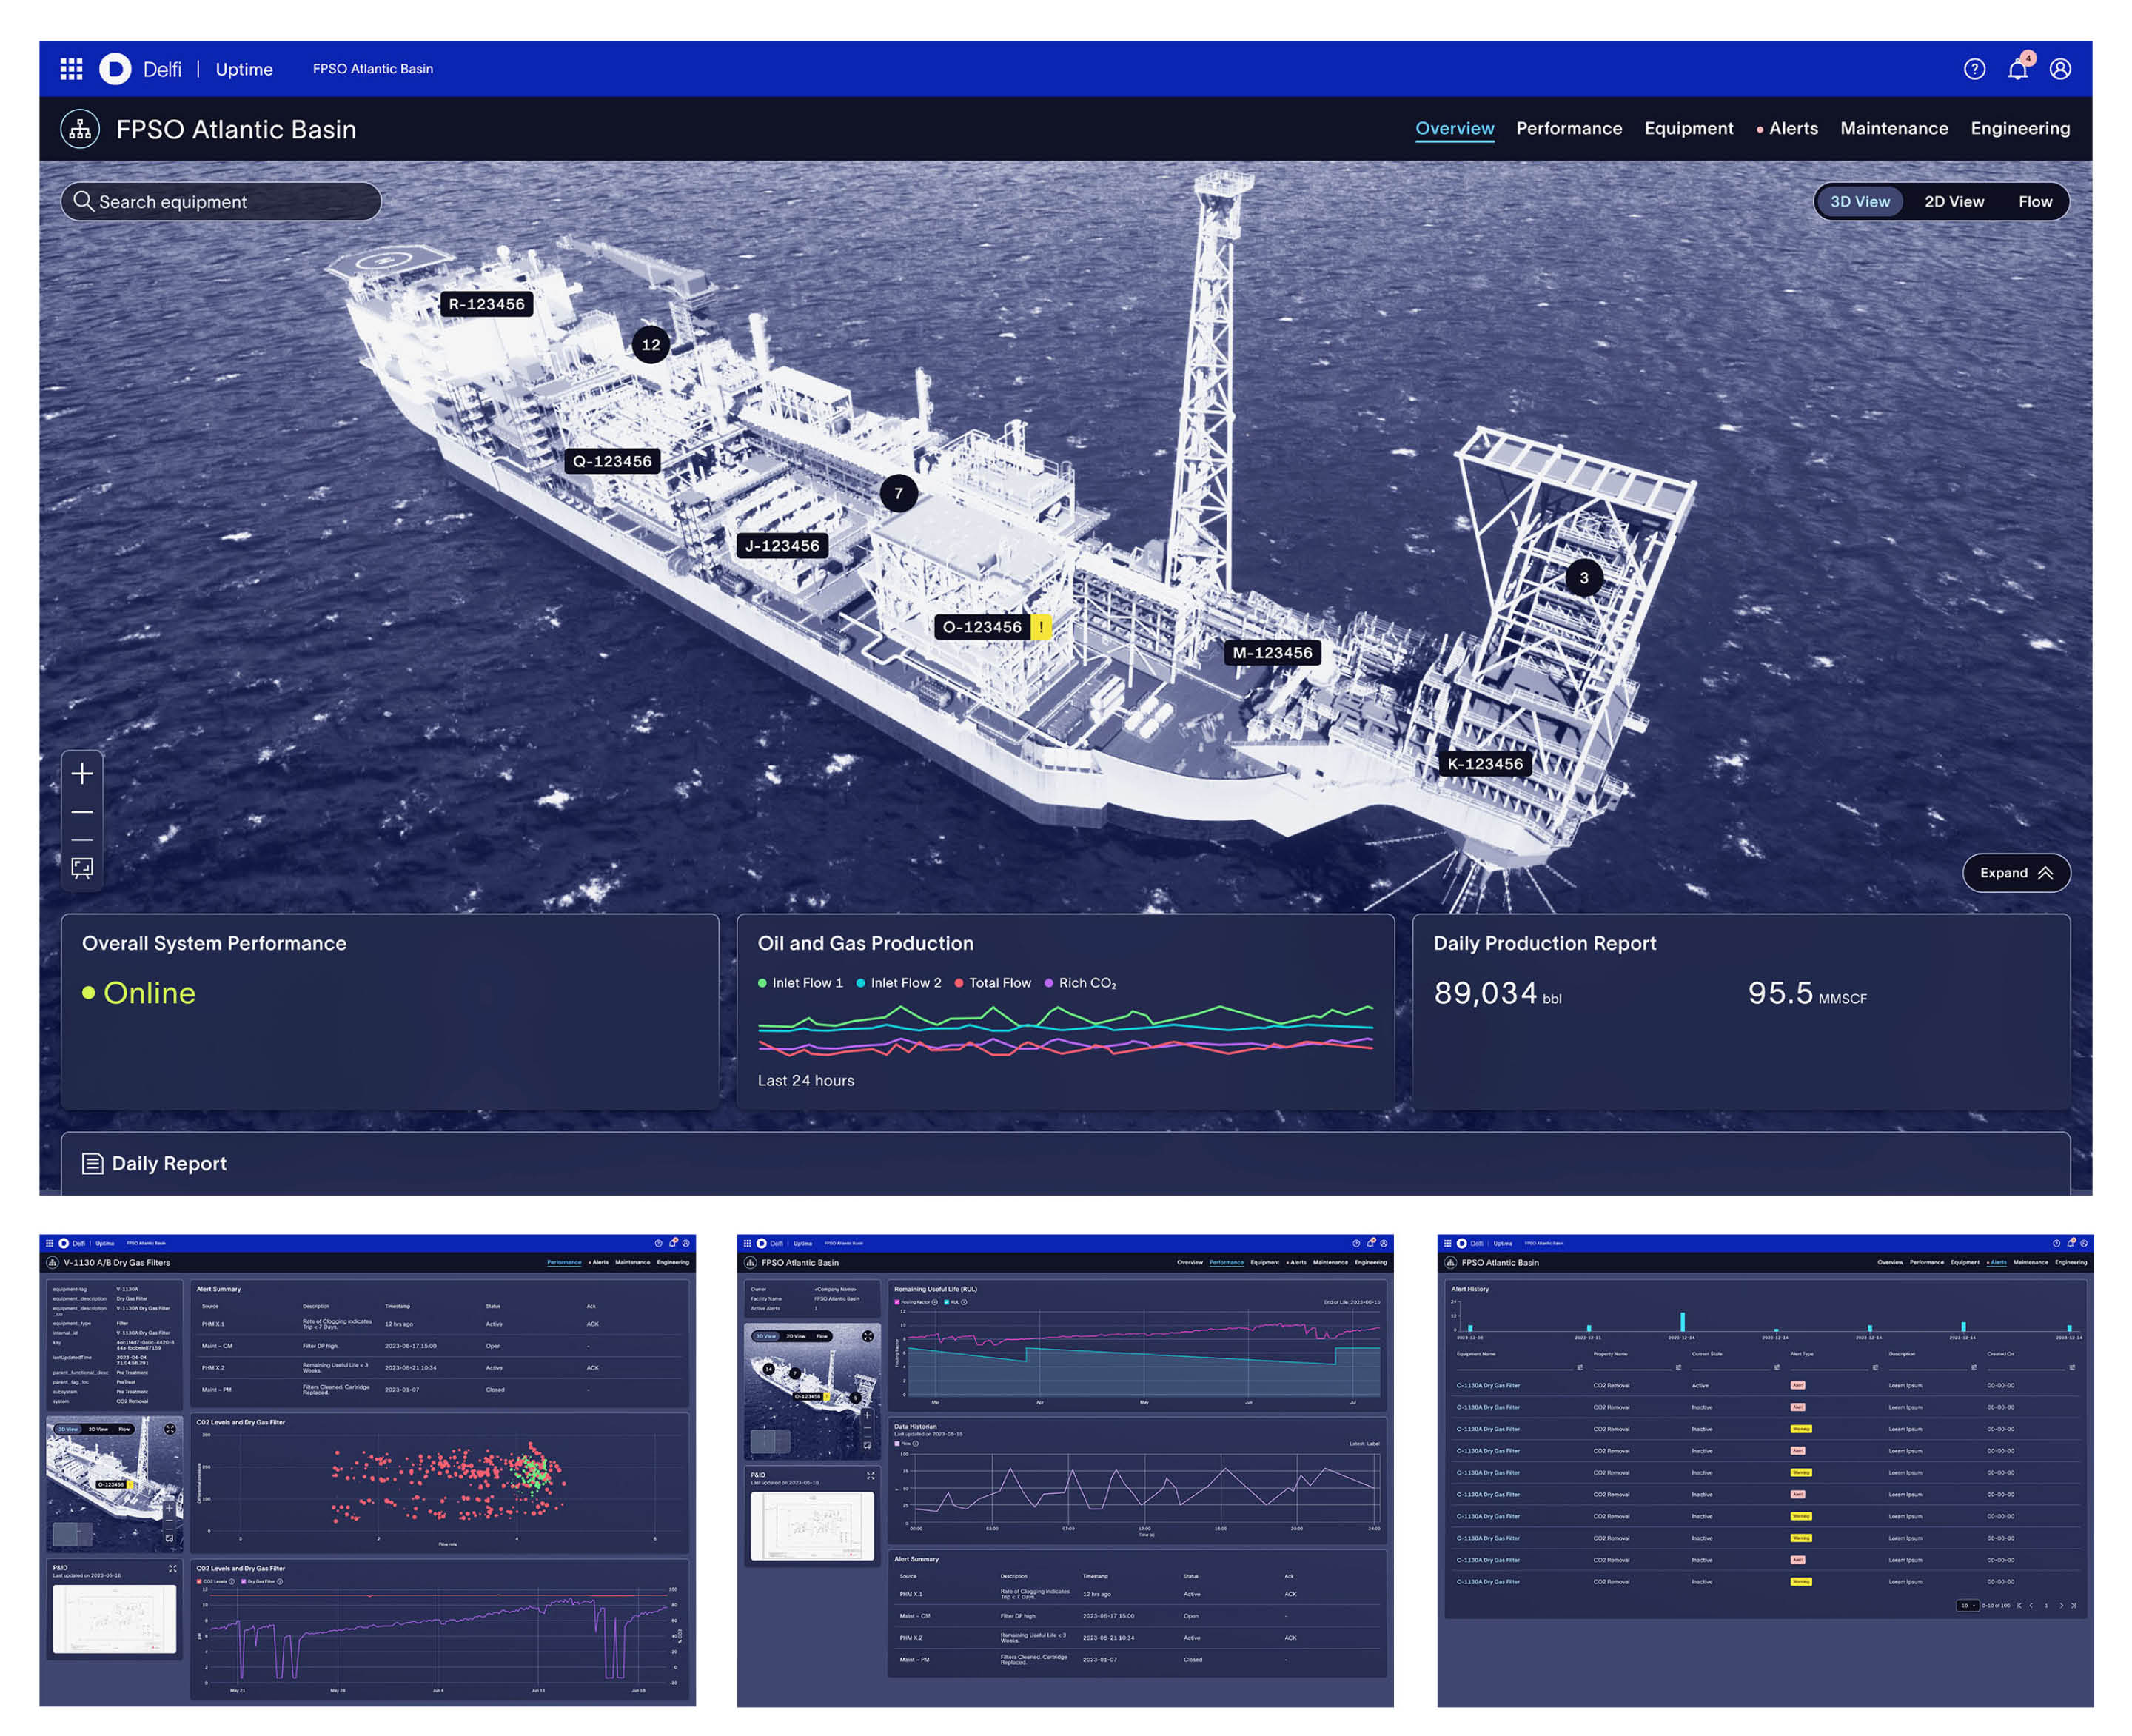Switch to 2D View in main map
The height and width of the screenshot is (1736, 2132).
click(x=1954, y=201)
